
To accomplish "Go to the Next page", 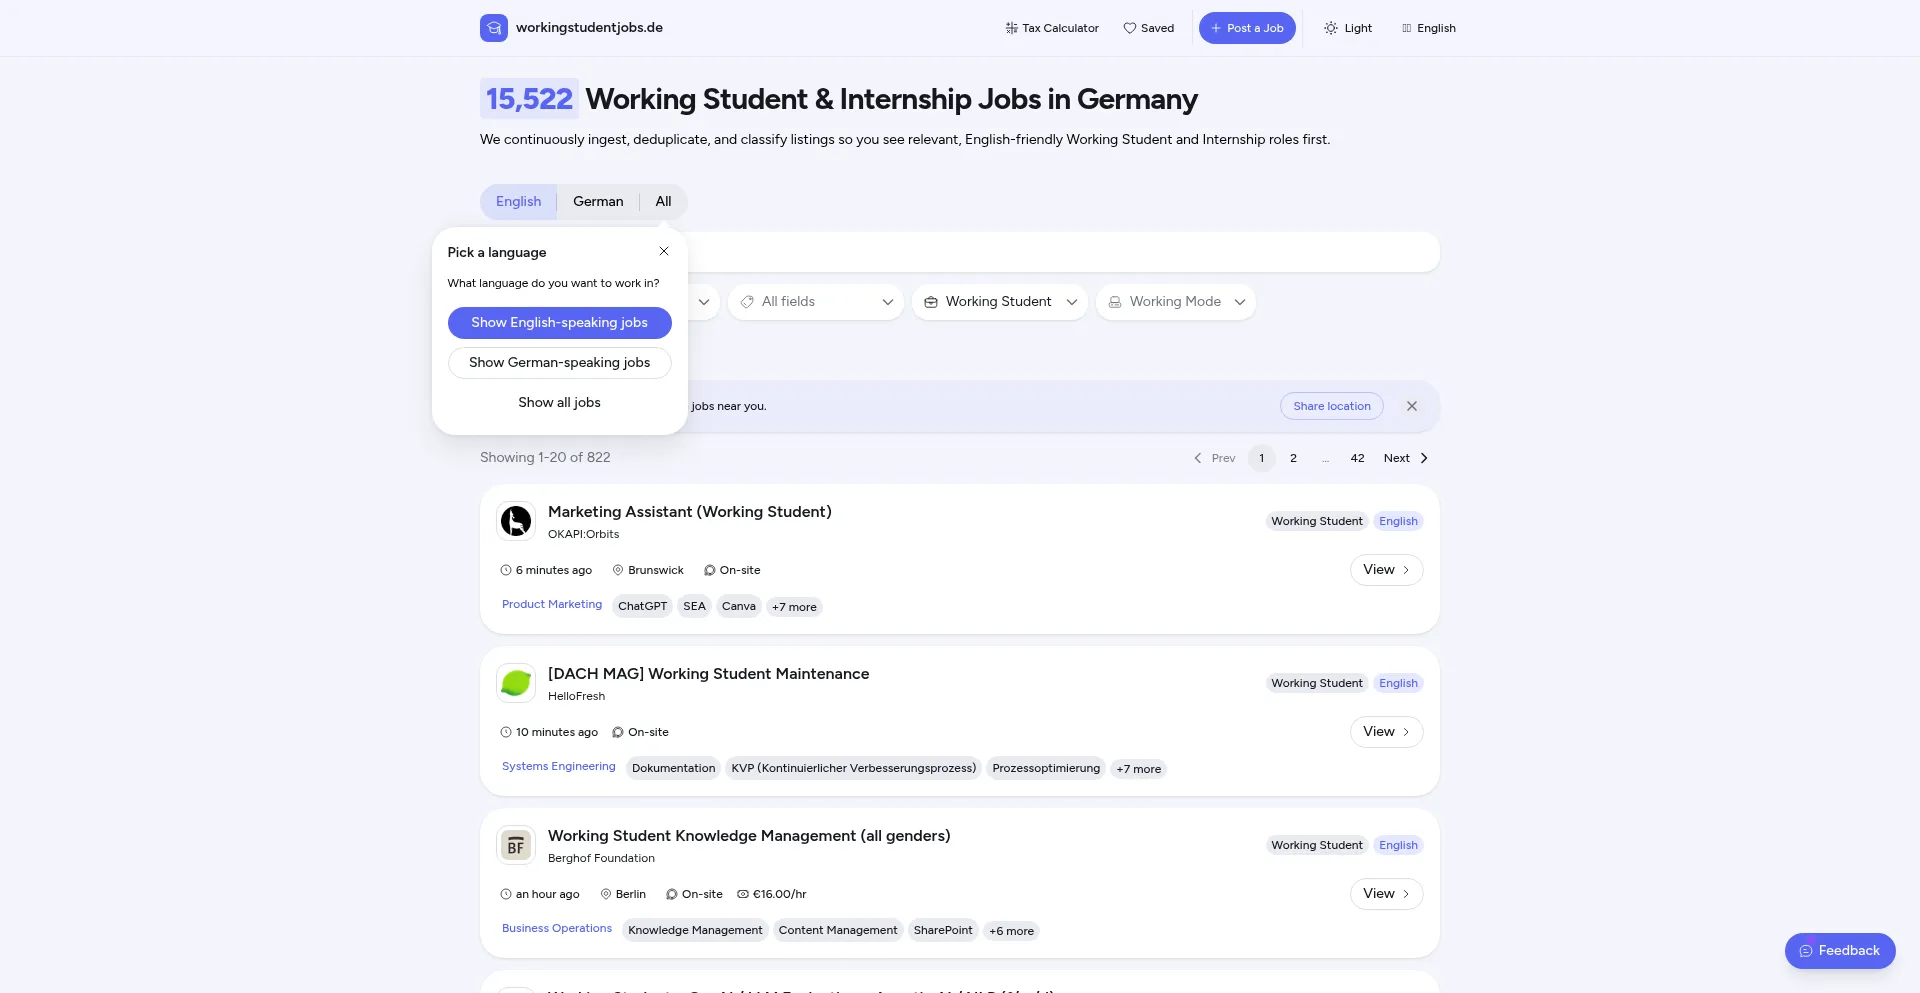I will click(1406, 458).
